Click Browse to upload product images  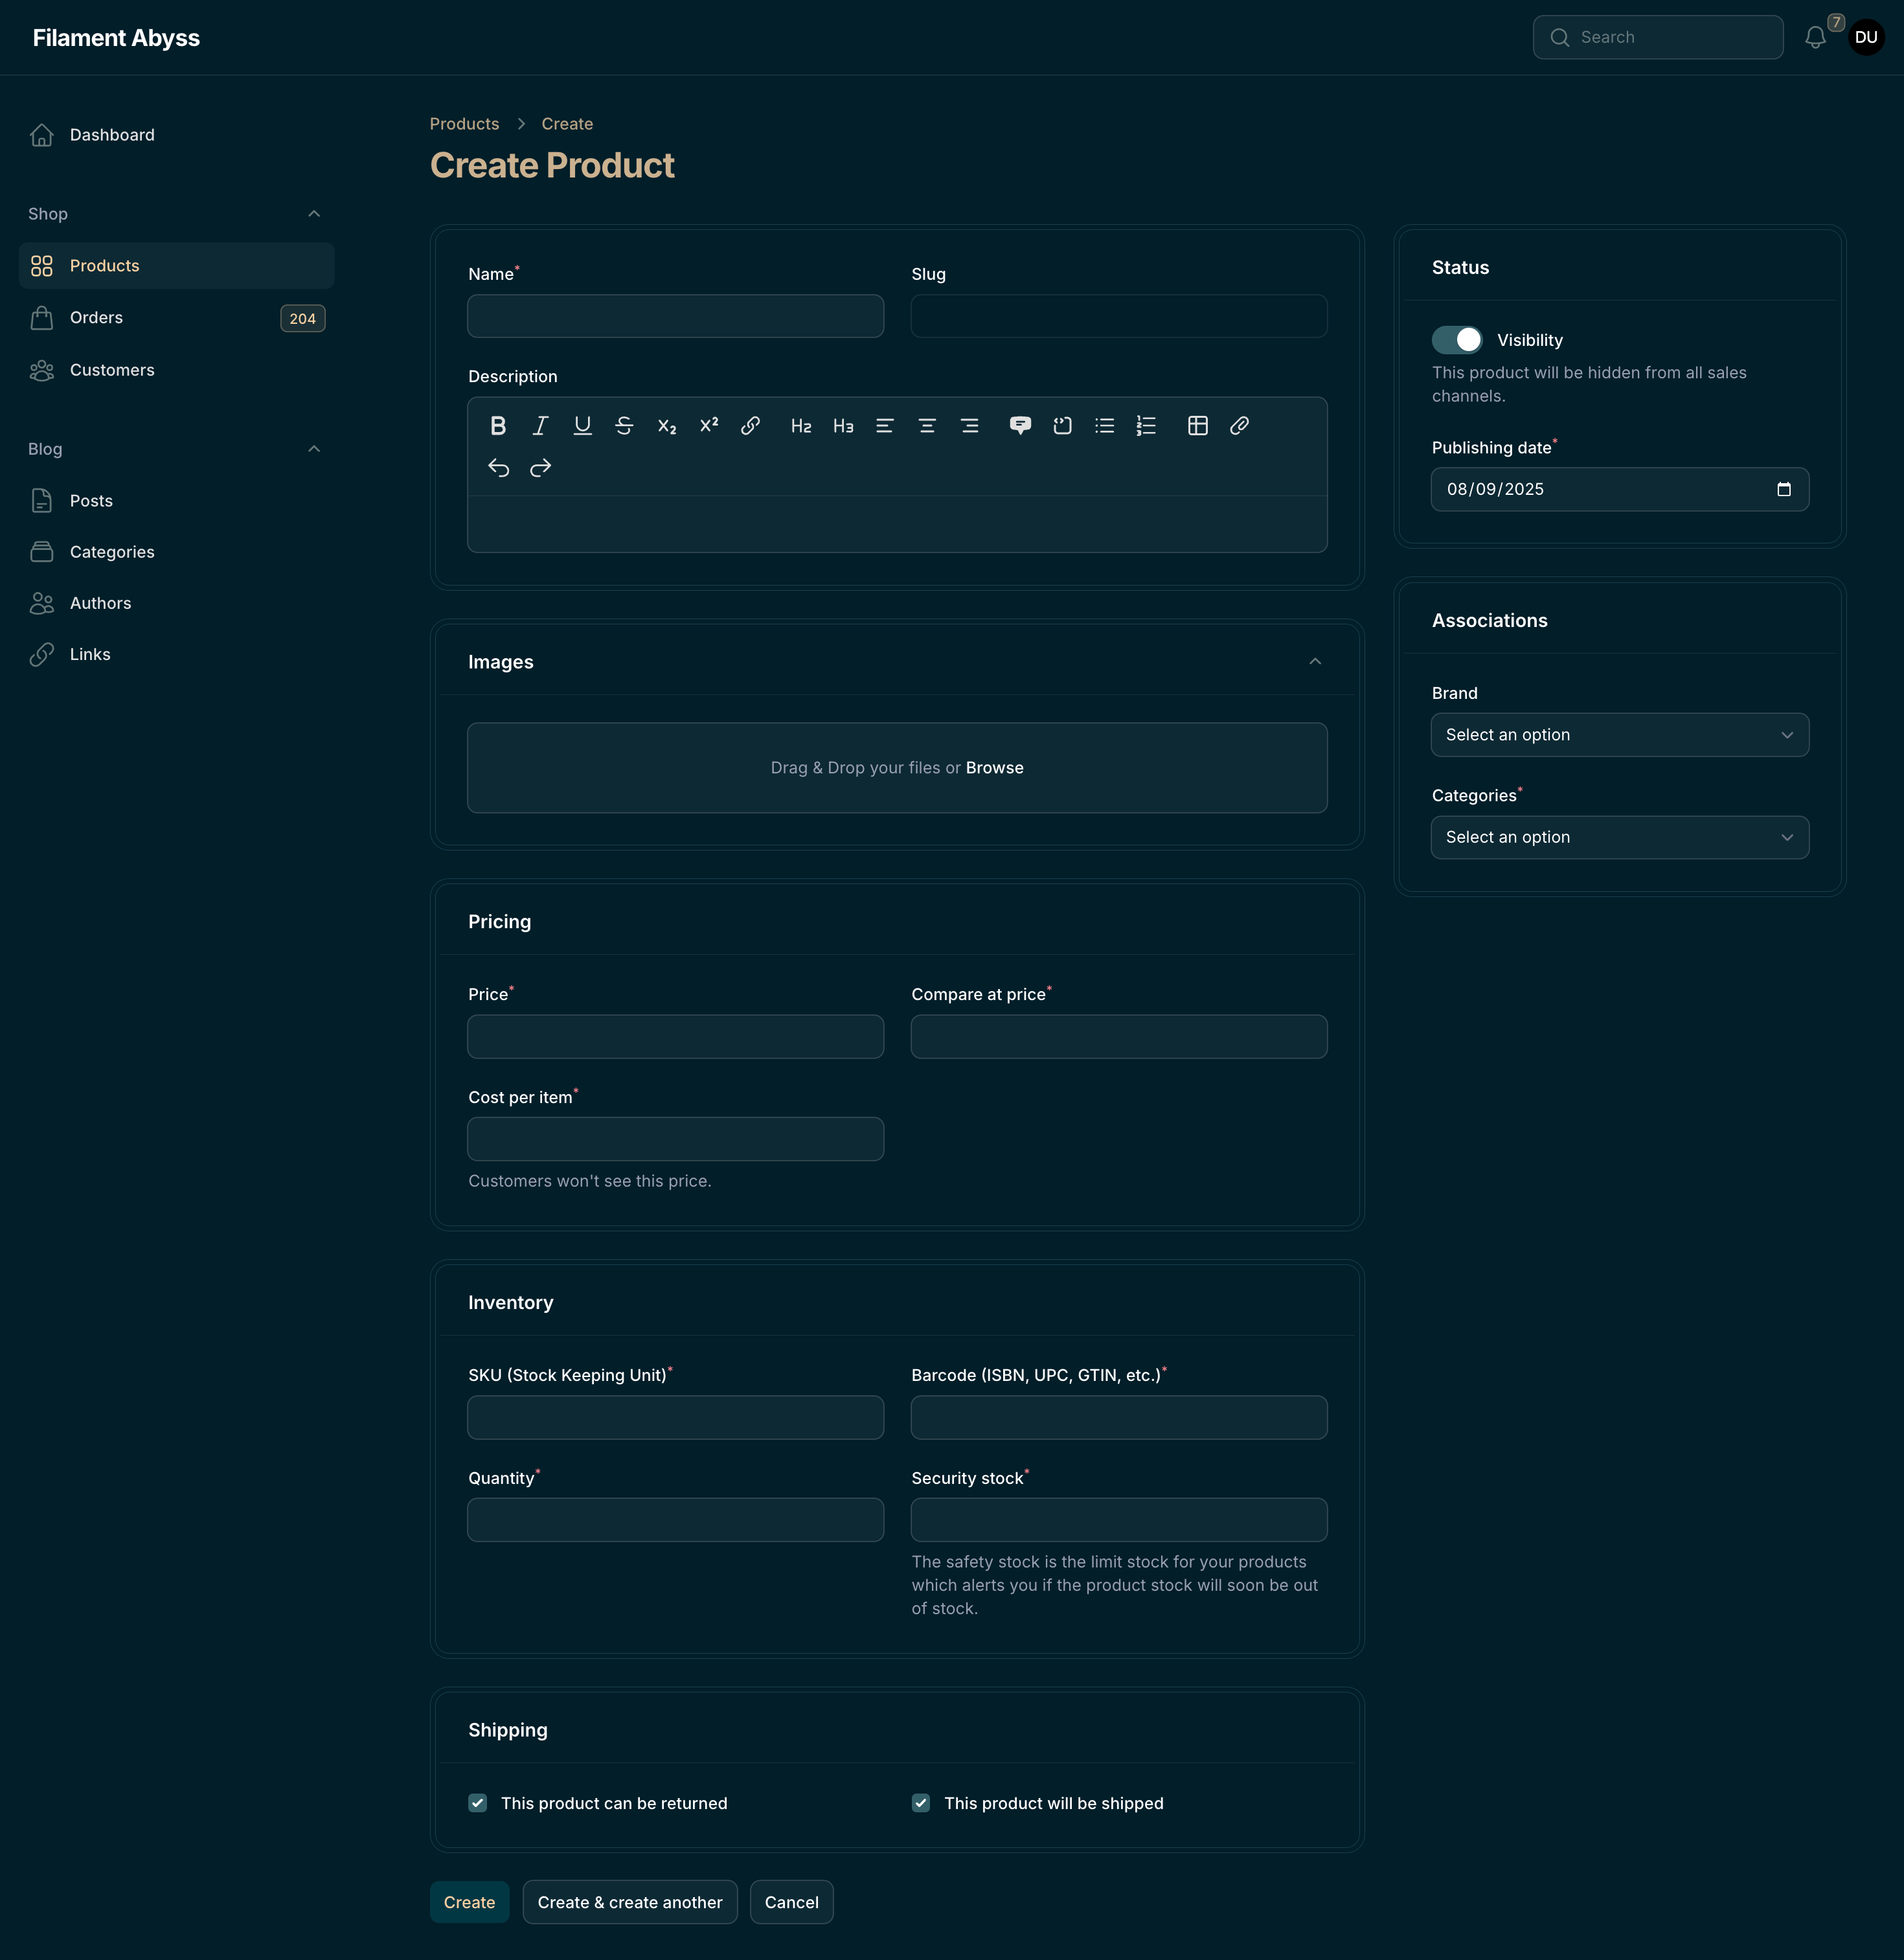click(994, 767)
